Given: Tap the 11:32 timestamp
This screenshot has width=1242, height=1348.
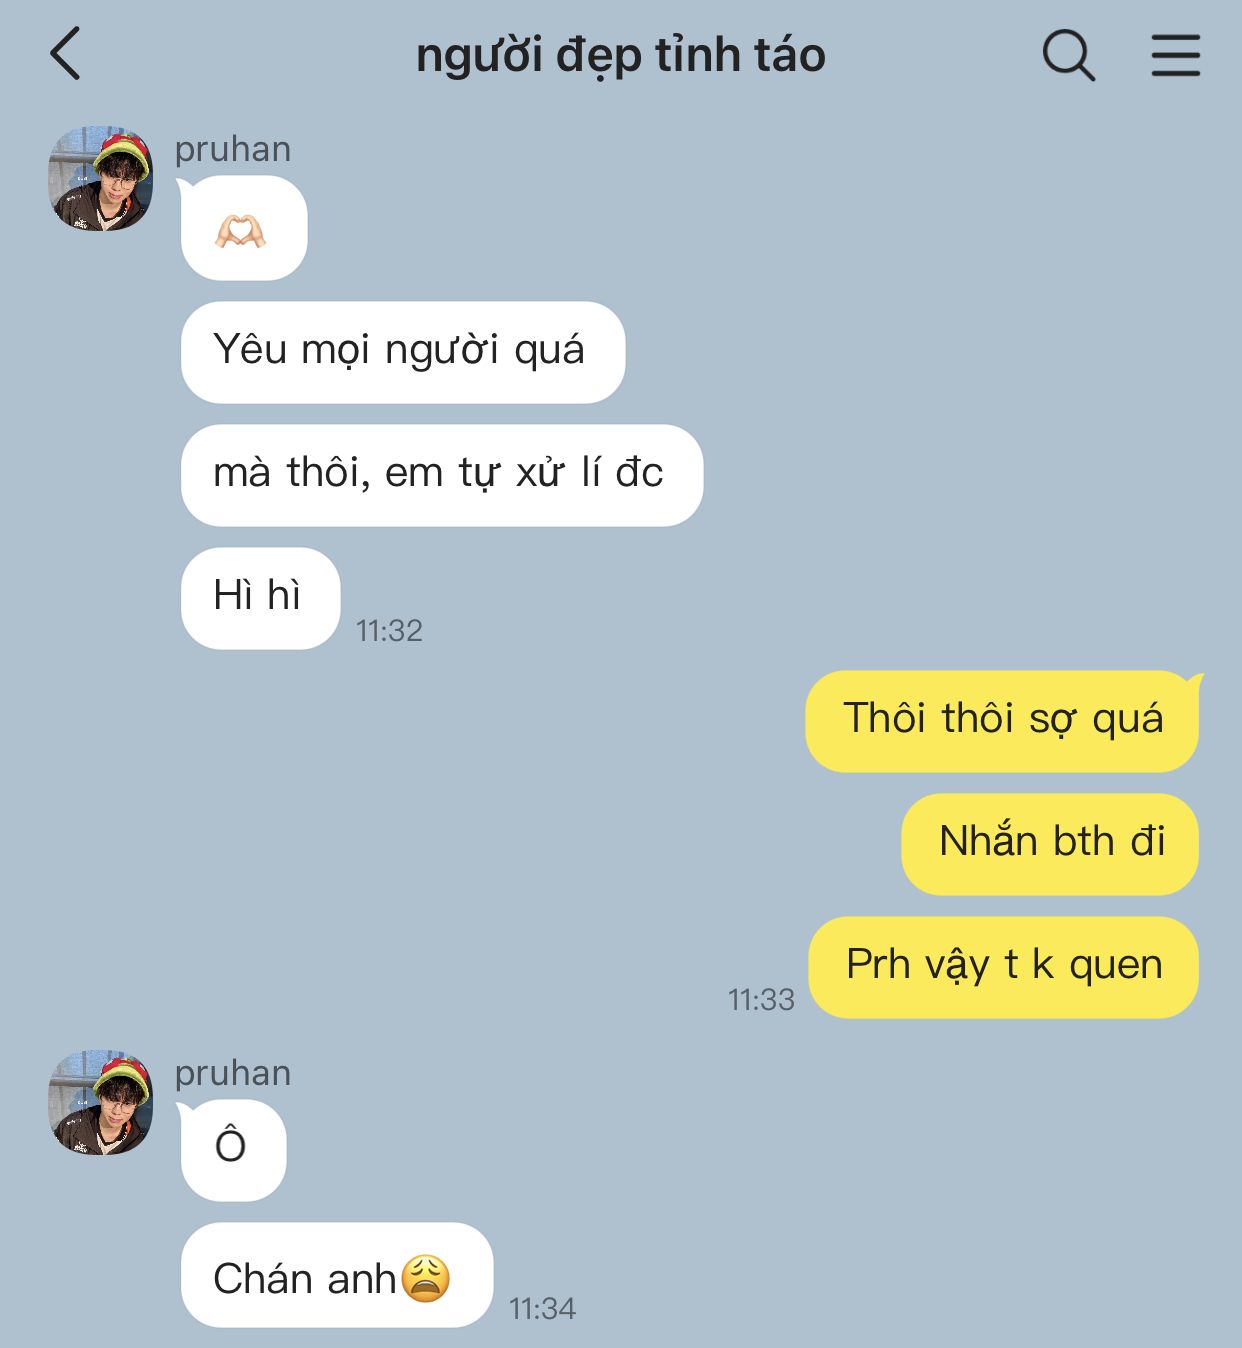Looking at the screenshot, I should [x=389, y=630].
